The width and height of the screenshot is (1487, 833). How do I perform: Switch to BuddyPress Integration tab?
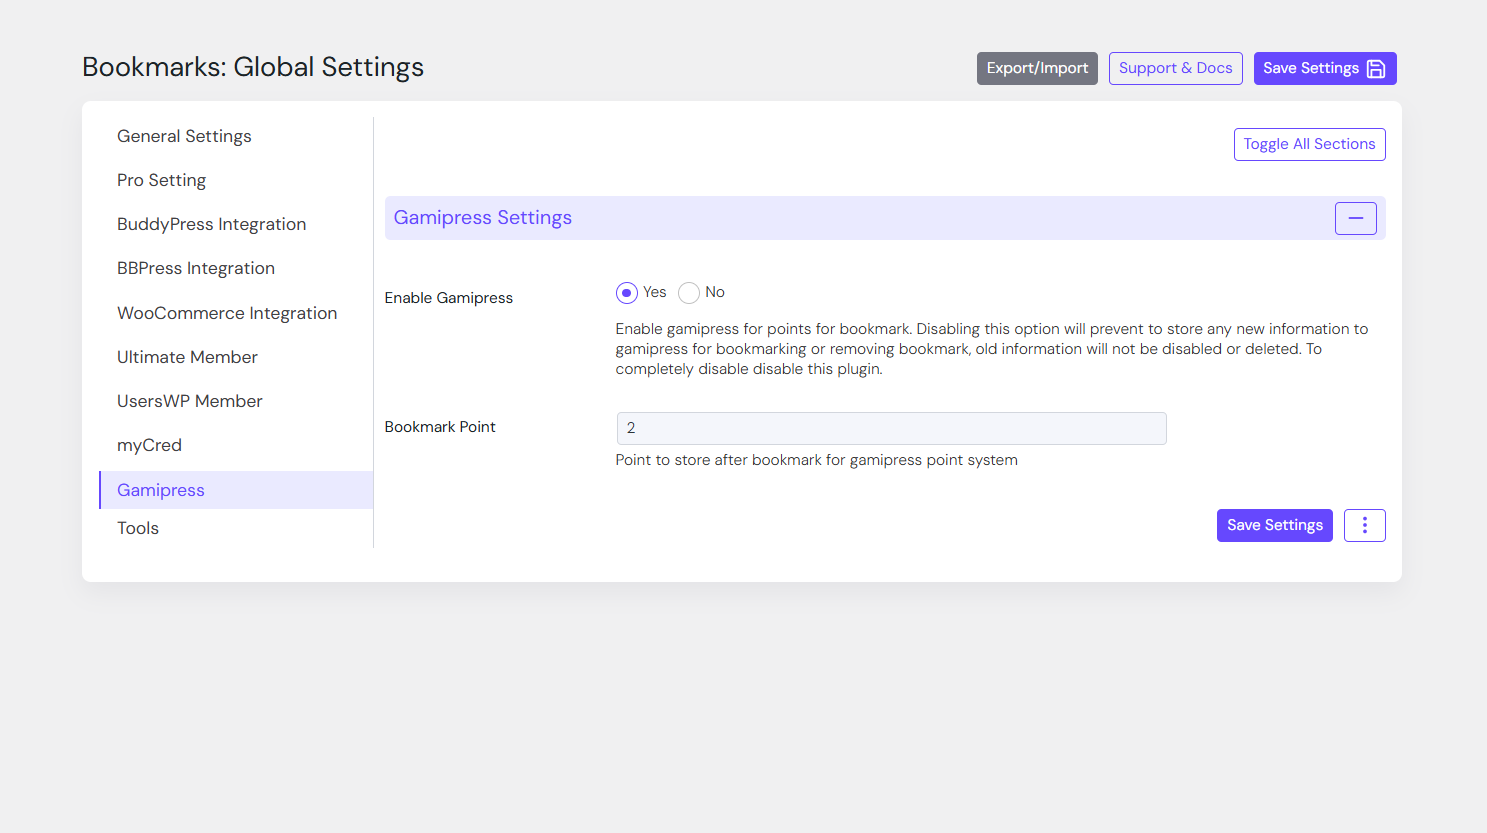point(211,224)
